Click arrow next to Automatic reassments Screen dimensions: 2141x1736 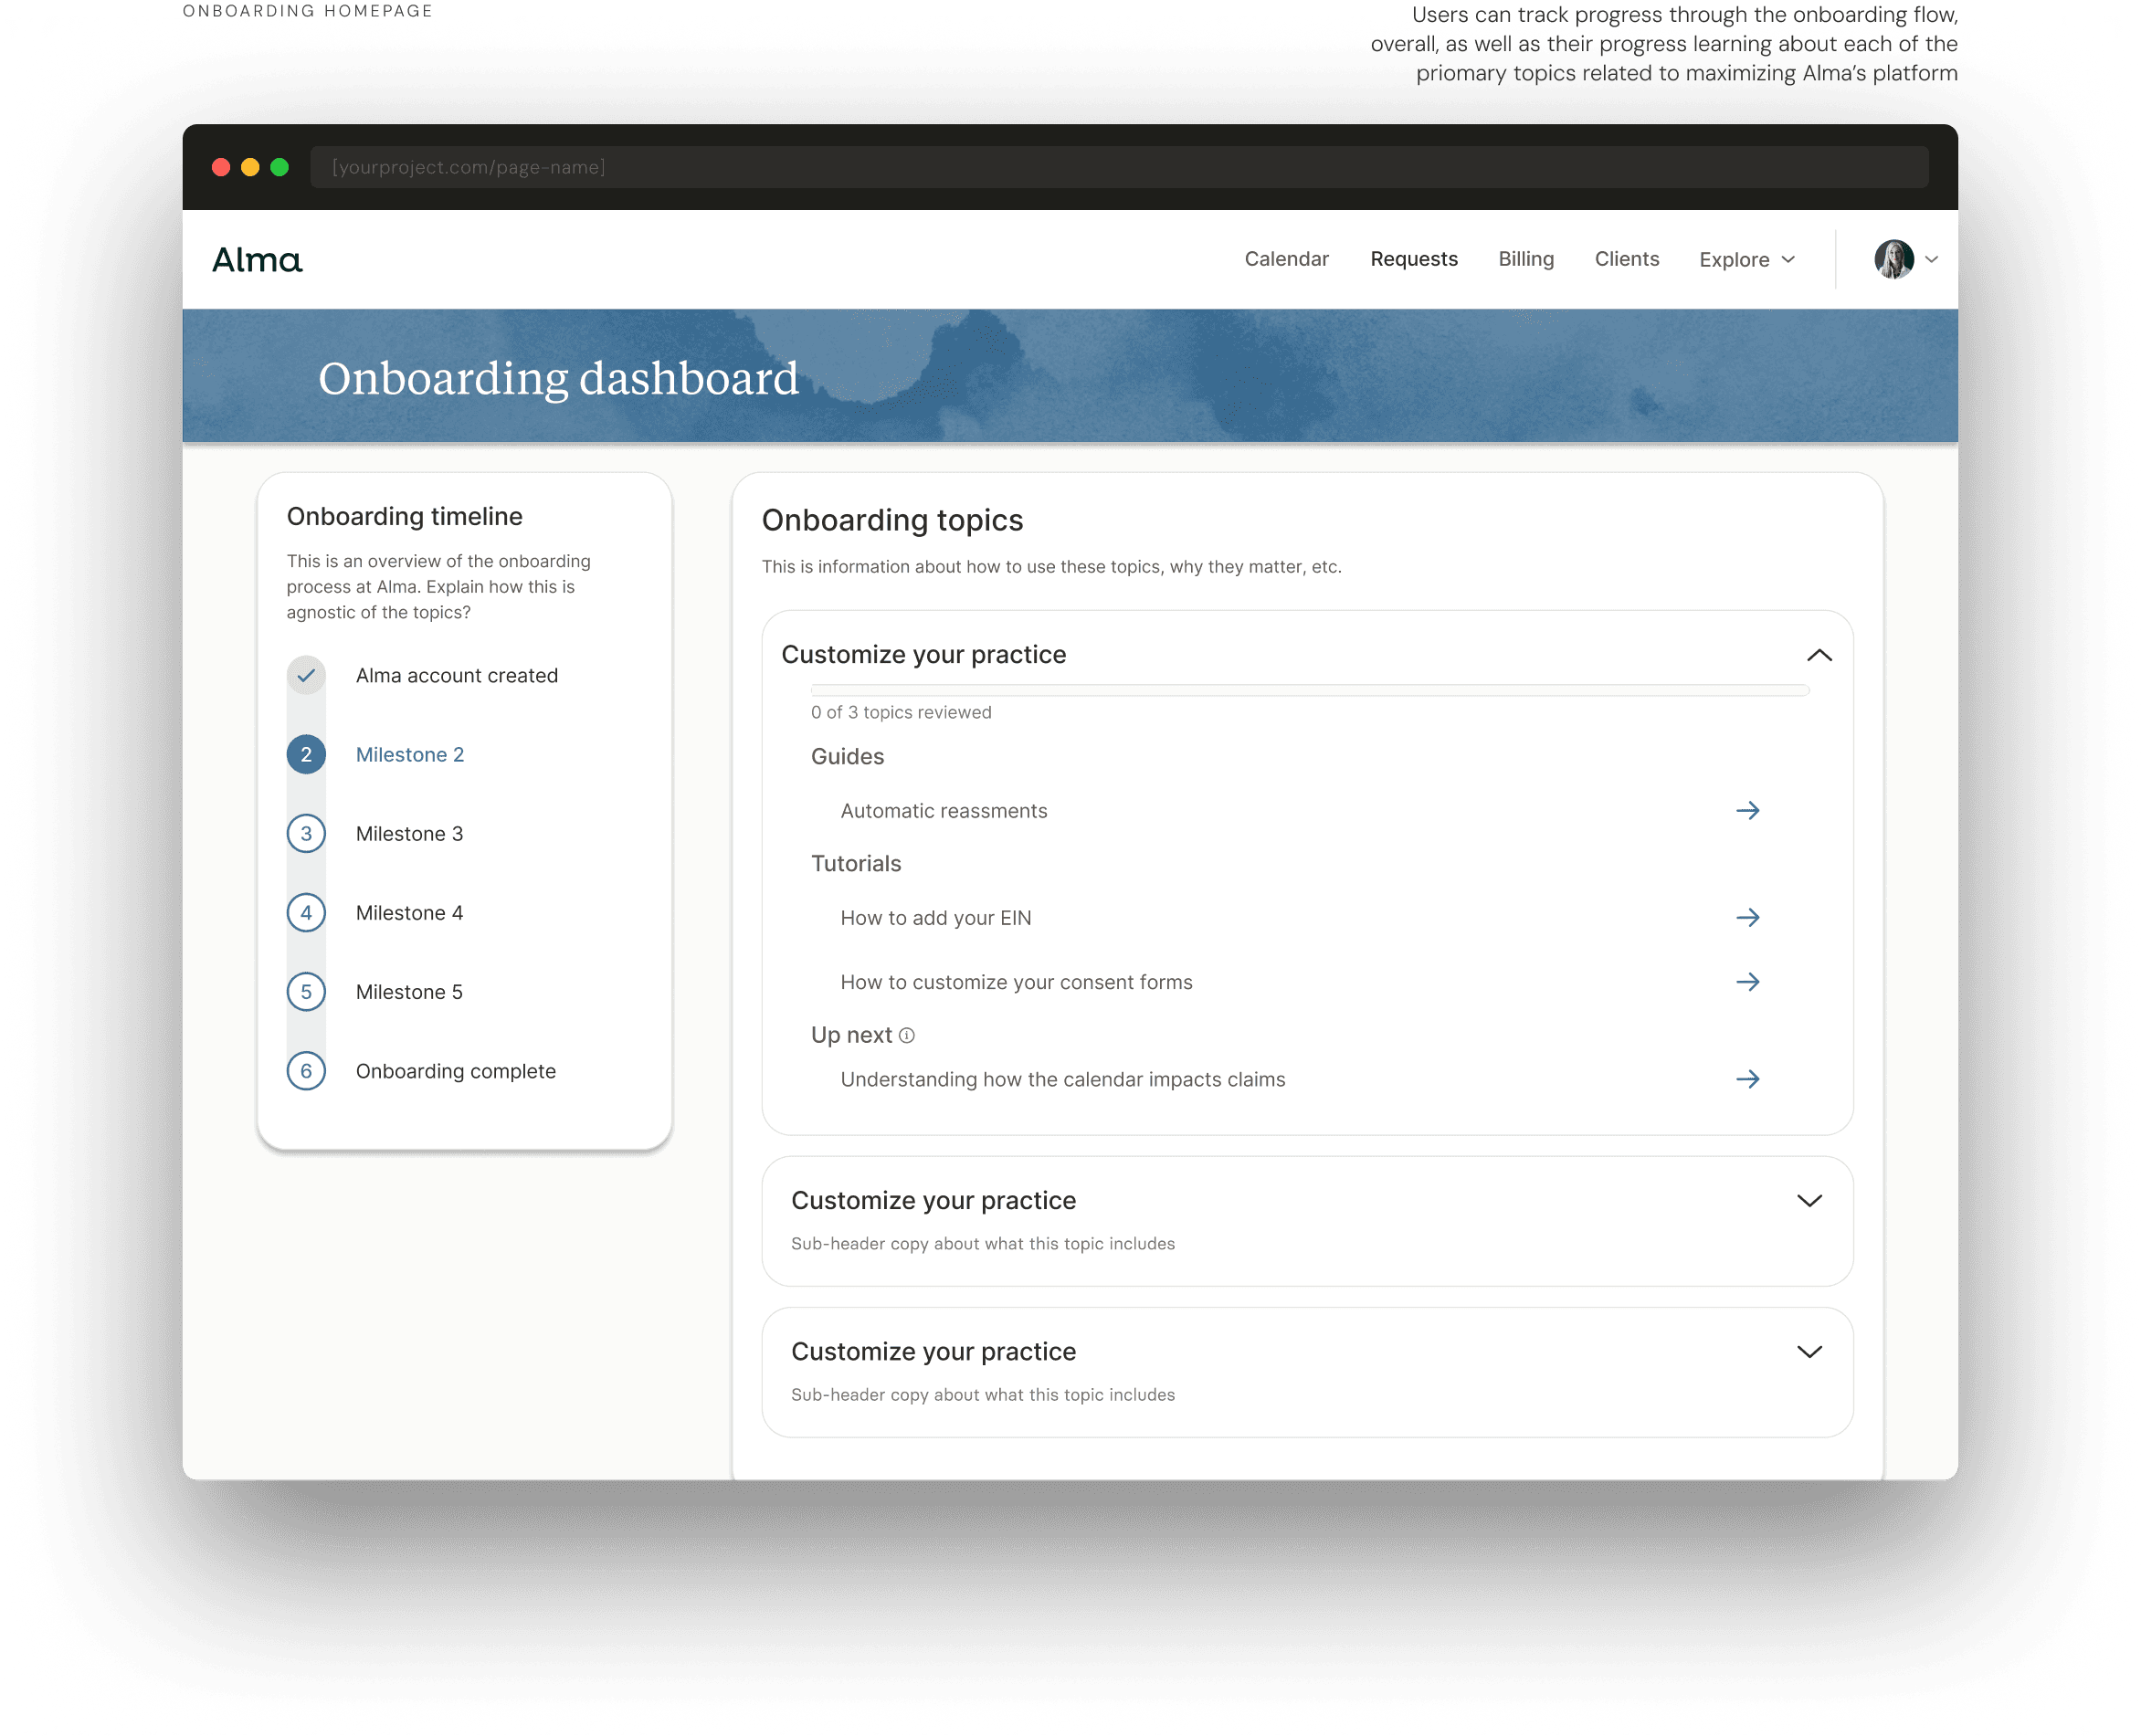[x=1747, y=811]
